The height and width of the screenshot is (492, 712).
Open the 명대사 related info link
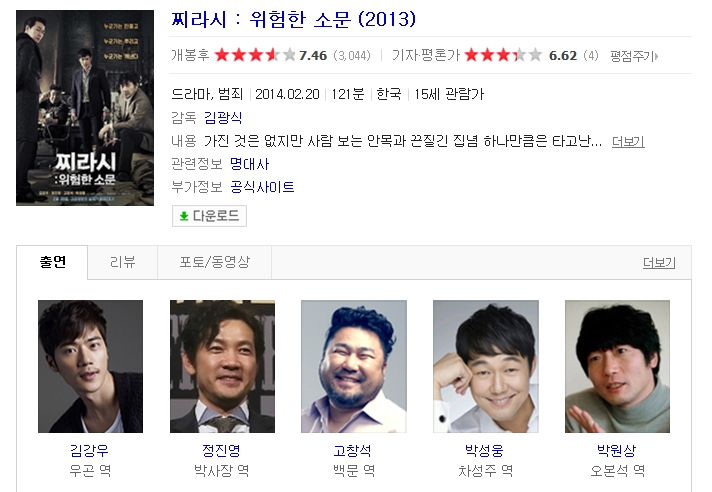[249, 164]
